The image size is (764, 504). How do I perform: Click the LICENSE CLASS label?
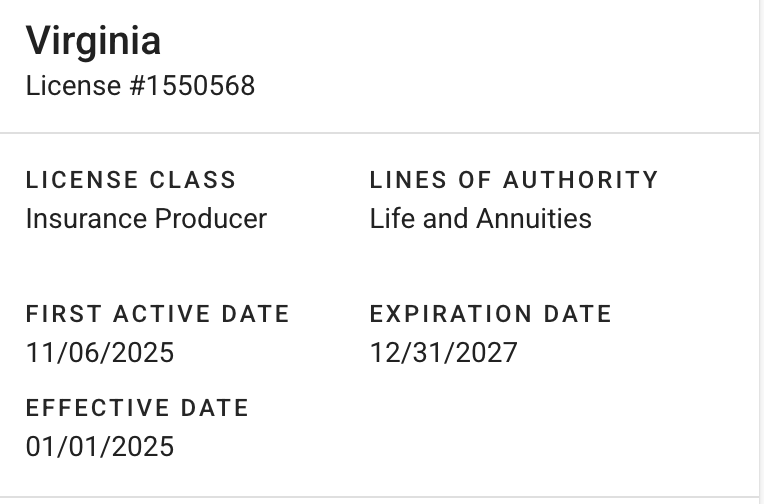tap(131, 180)
